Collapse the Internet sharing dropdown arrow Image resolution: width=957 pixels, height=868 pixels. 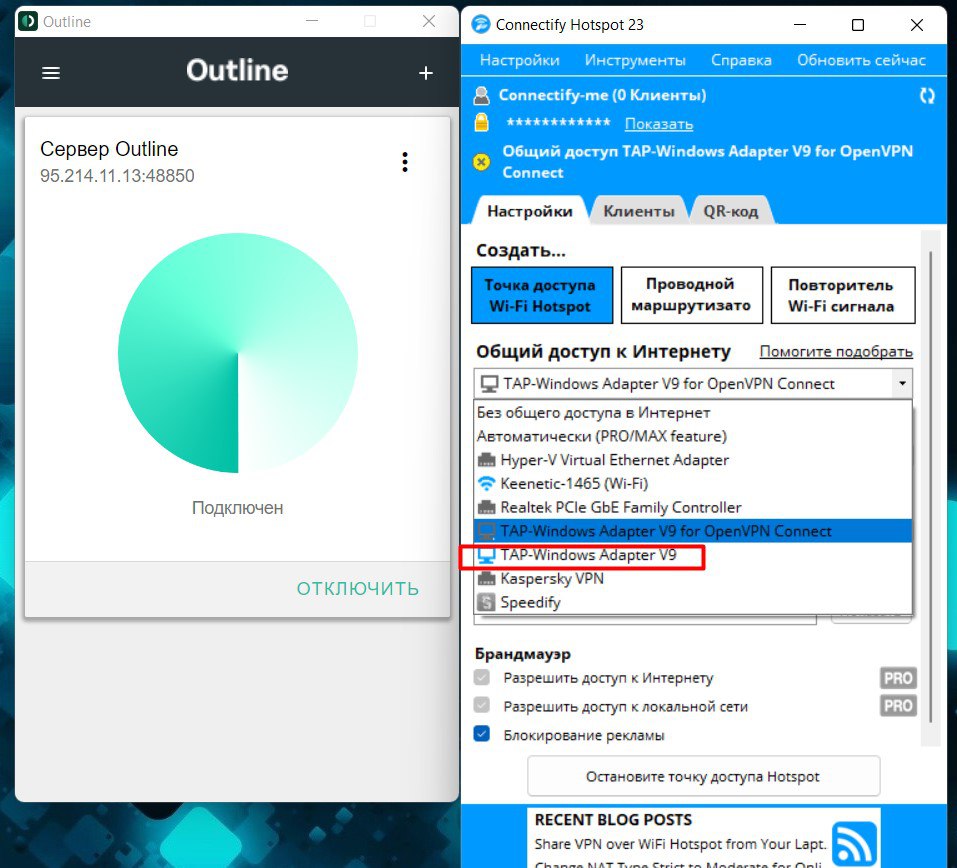coord(902,384)
